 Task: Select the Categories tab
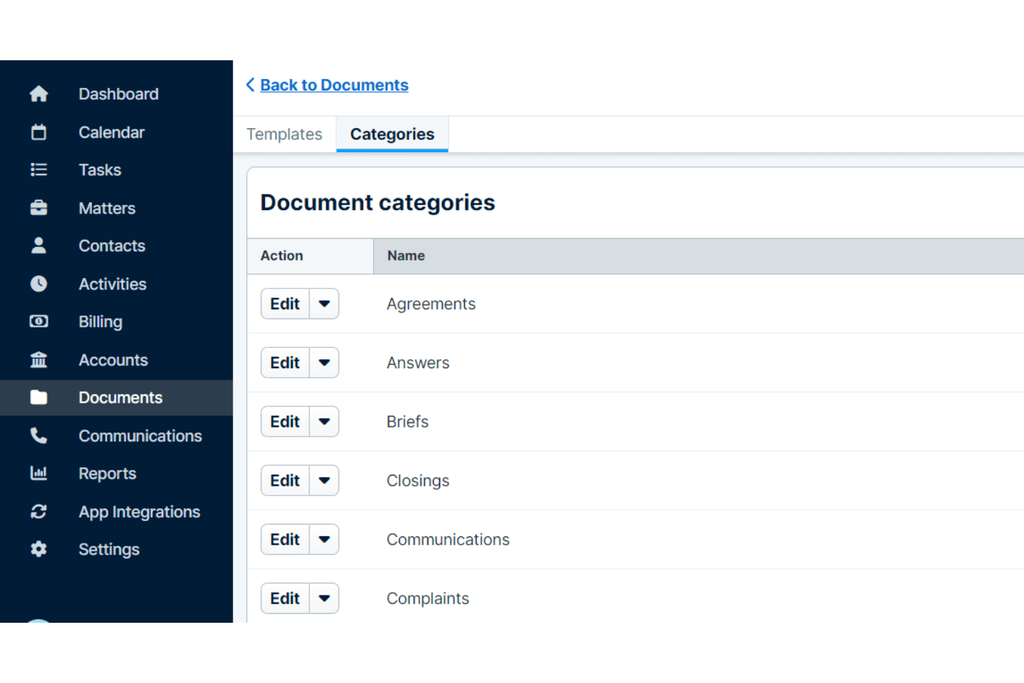click(x=392, y=134)
